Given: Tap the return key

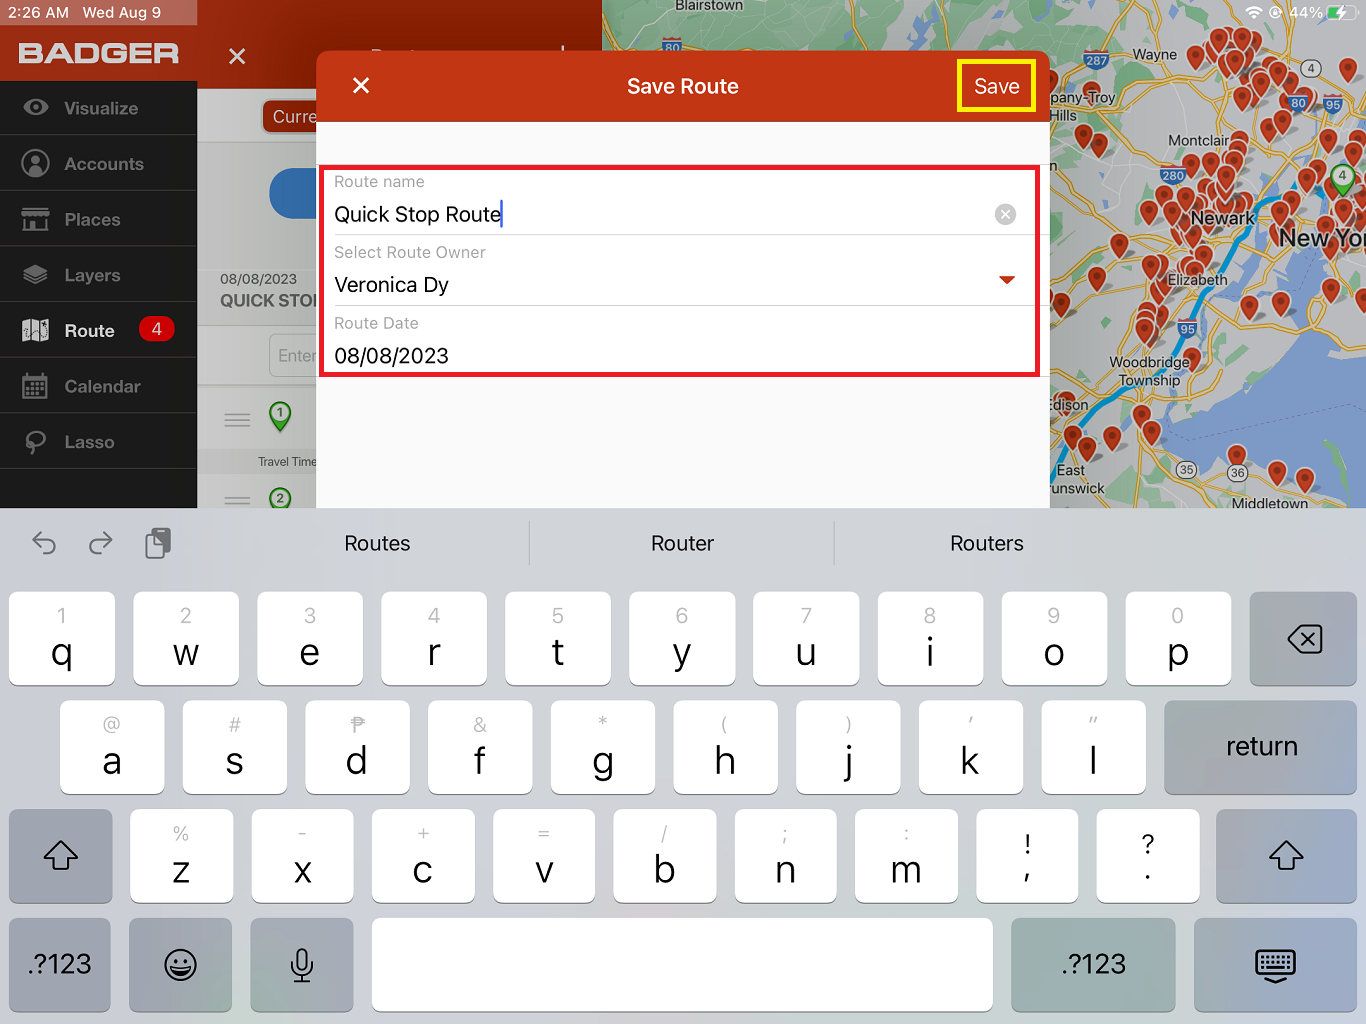Looking at the screenshot, I should tap(1261, 747).
